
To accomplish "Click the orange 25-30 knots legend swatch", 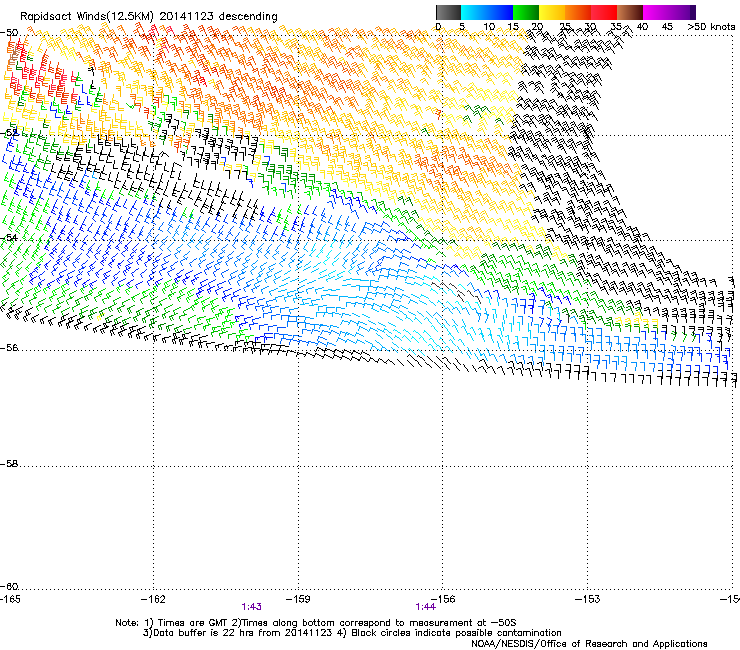I will click(x=578, y=12).
